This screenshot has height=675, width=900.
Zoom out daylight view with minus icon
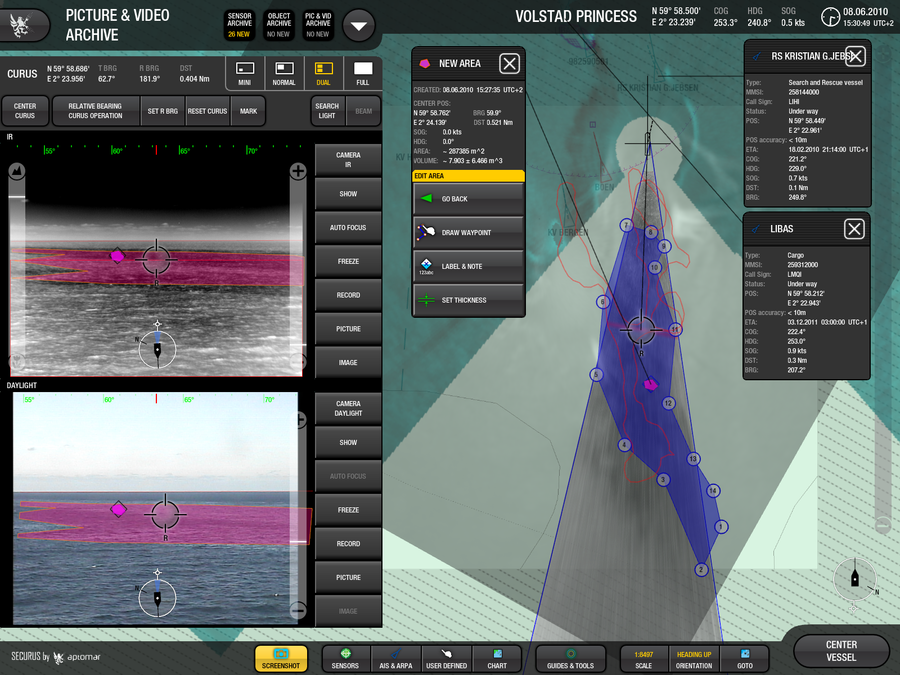[x=298, y=610]
